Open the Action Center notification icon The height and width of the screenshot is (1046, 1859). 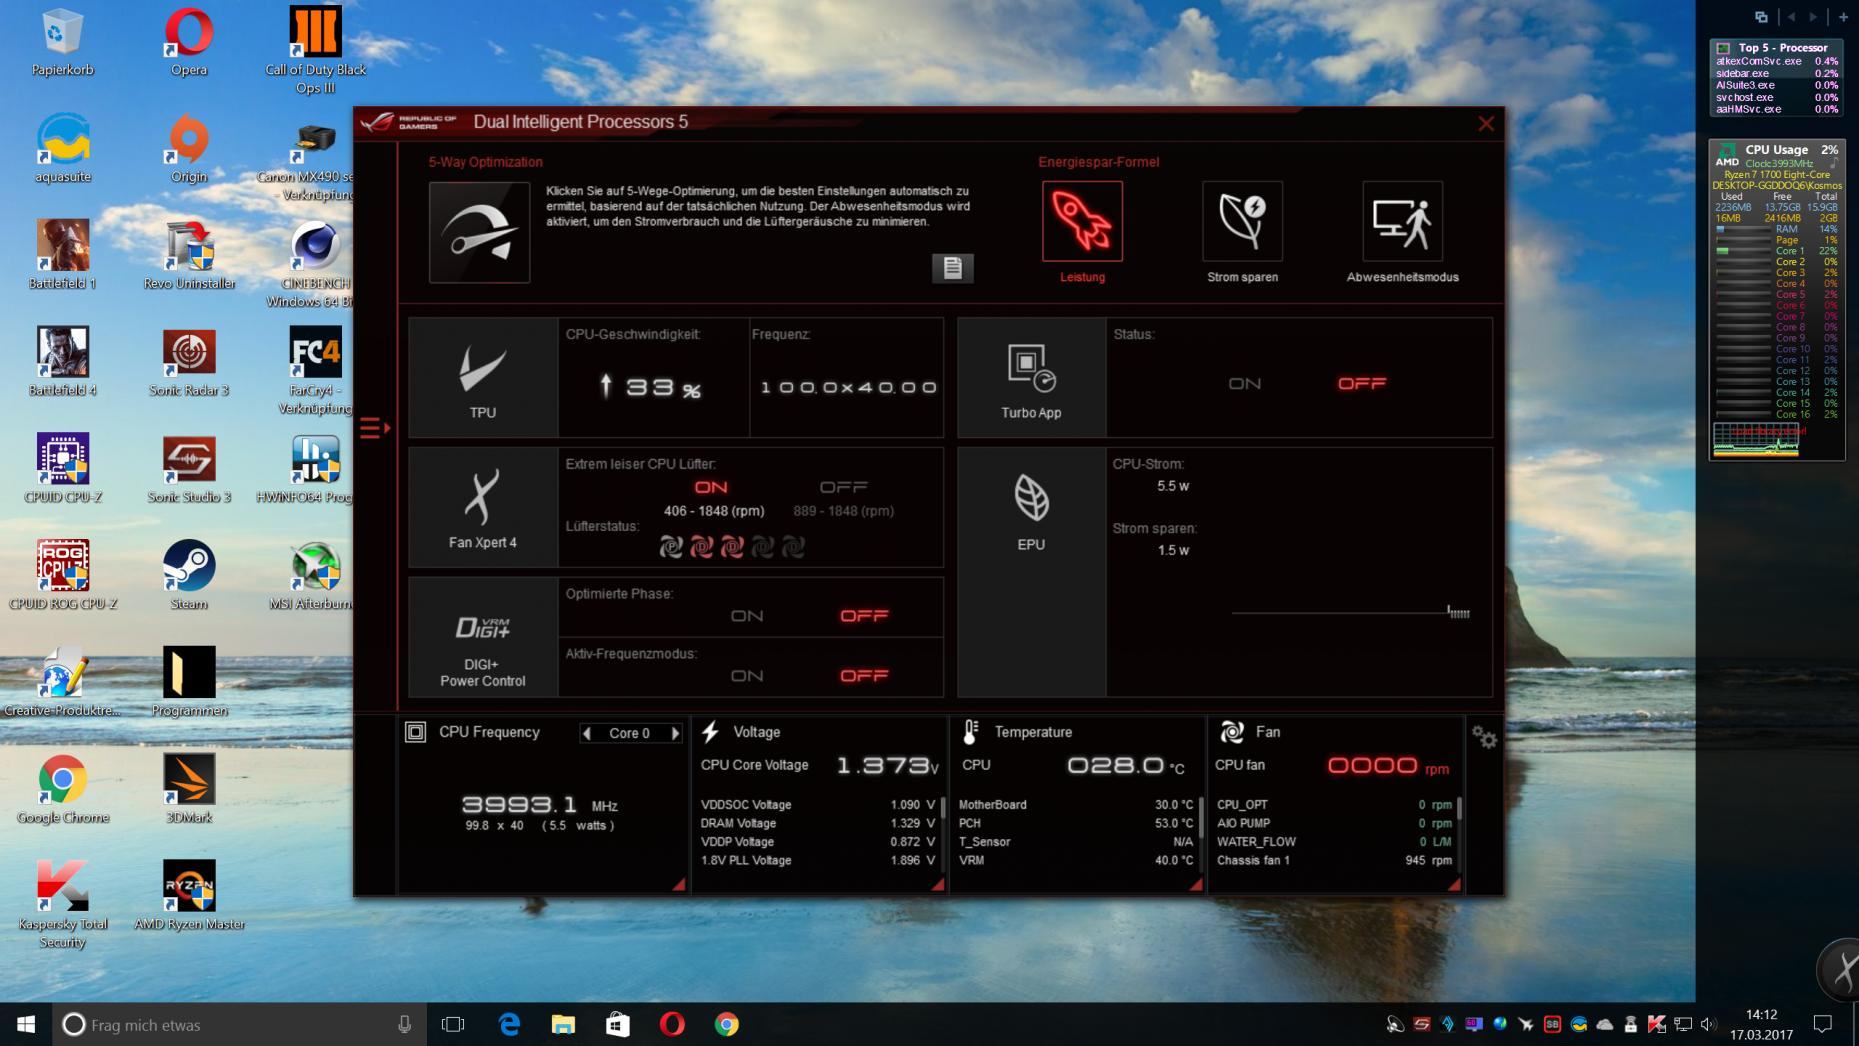pyautogui.click(x=1823, y=1024)
